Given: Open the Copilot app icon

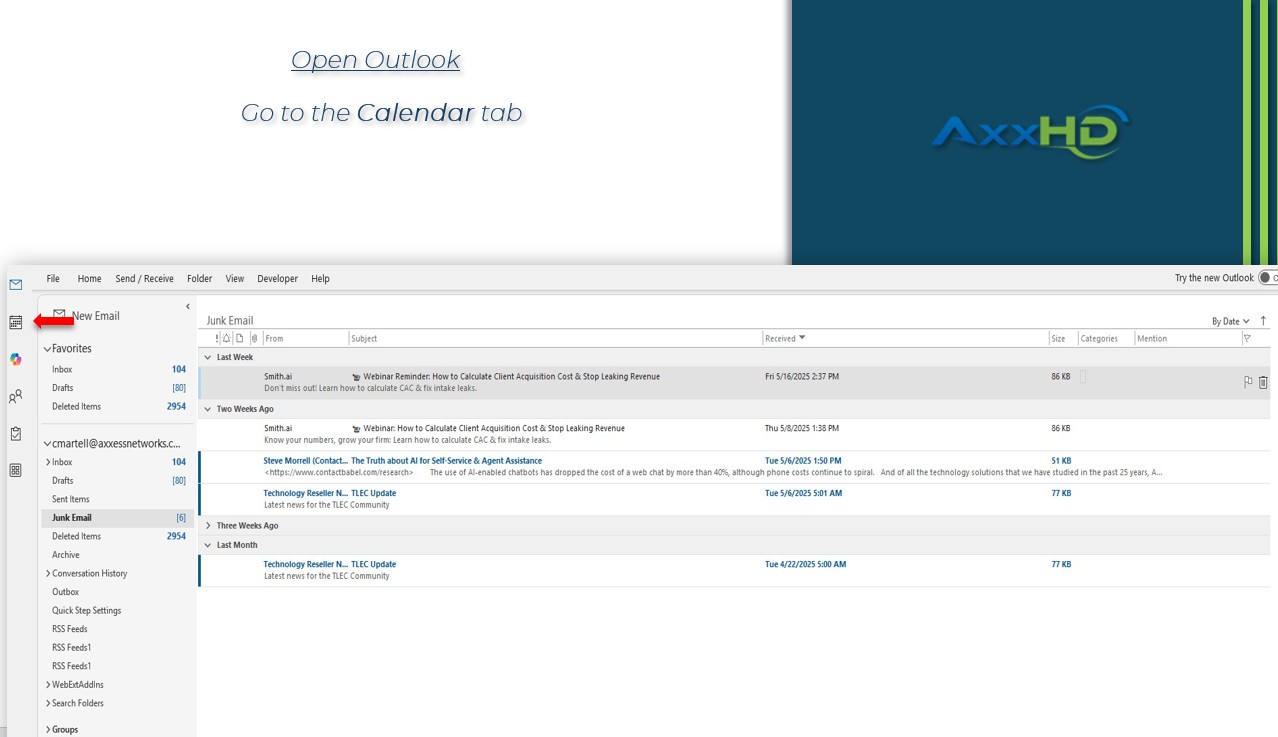Looking at the screenshot, I should [16, 359].
